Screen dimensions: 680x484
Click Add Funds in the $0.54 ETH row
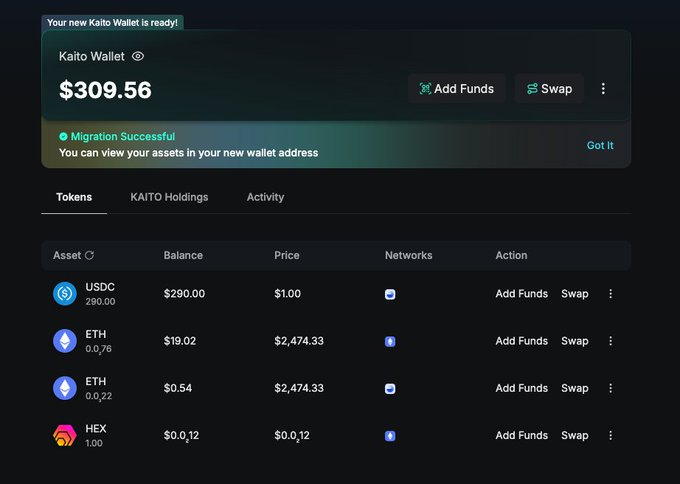(522, 388)
